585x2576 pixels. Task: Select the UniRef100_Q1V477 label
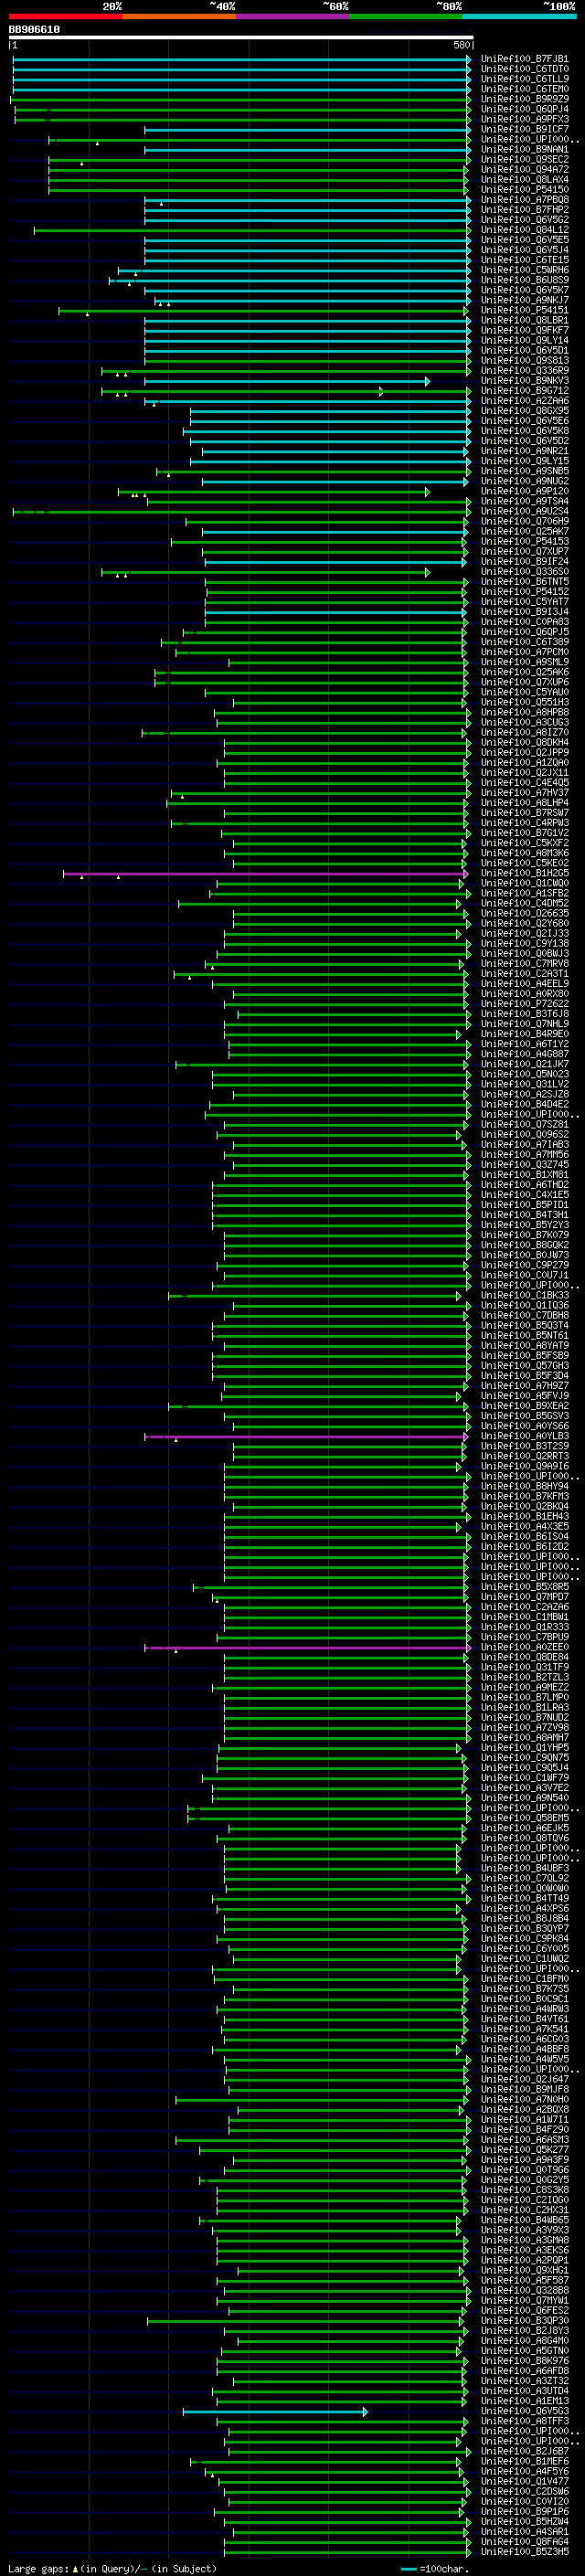(525, 2481)
